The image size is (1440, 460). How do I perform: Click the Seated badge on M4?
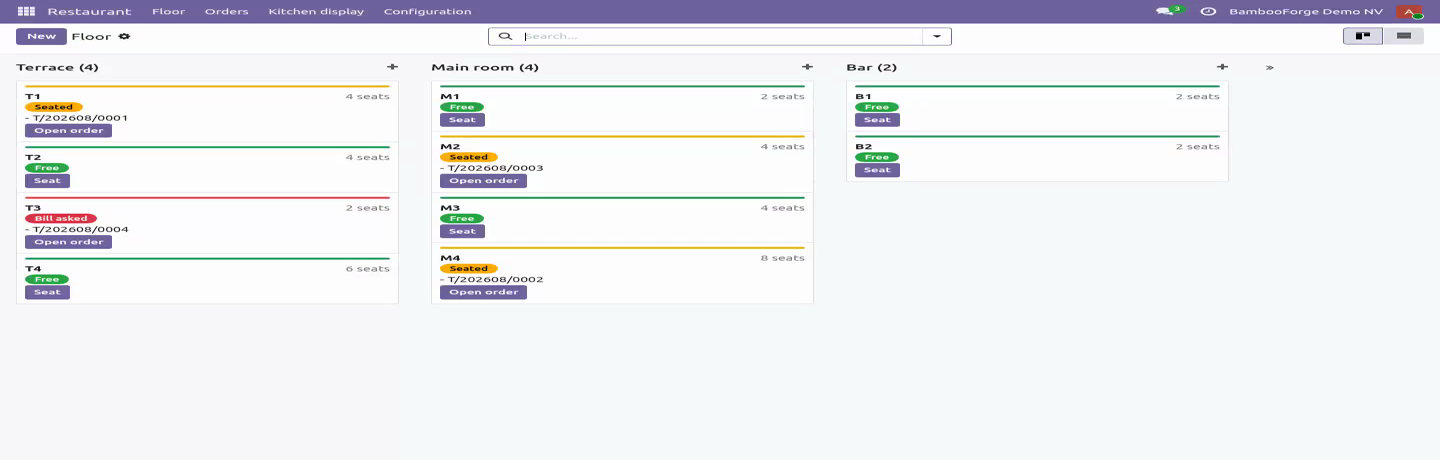point(469,269)
